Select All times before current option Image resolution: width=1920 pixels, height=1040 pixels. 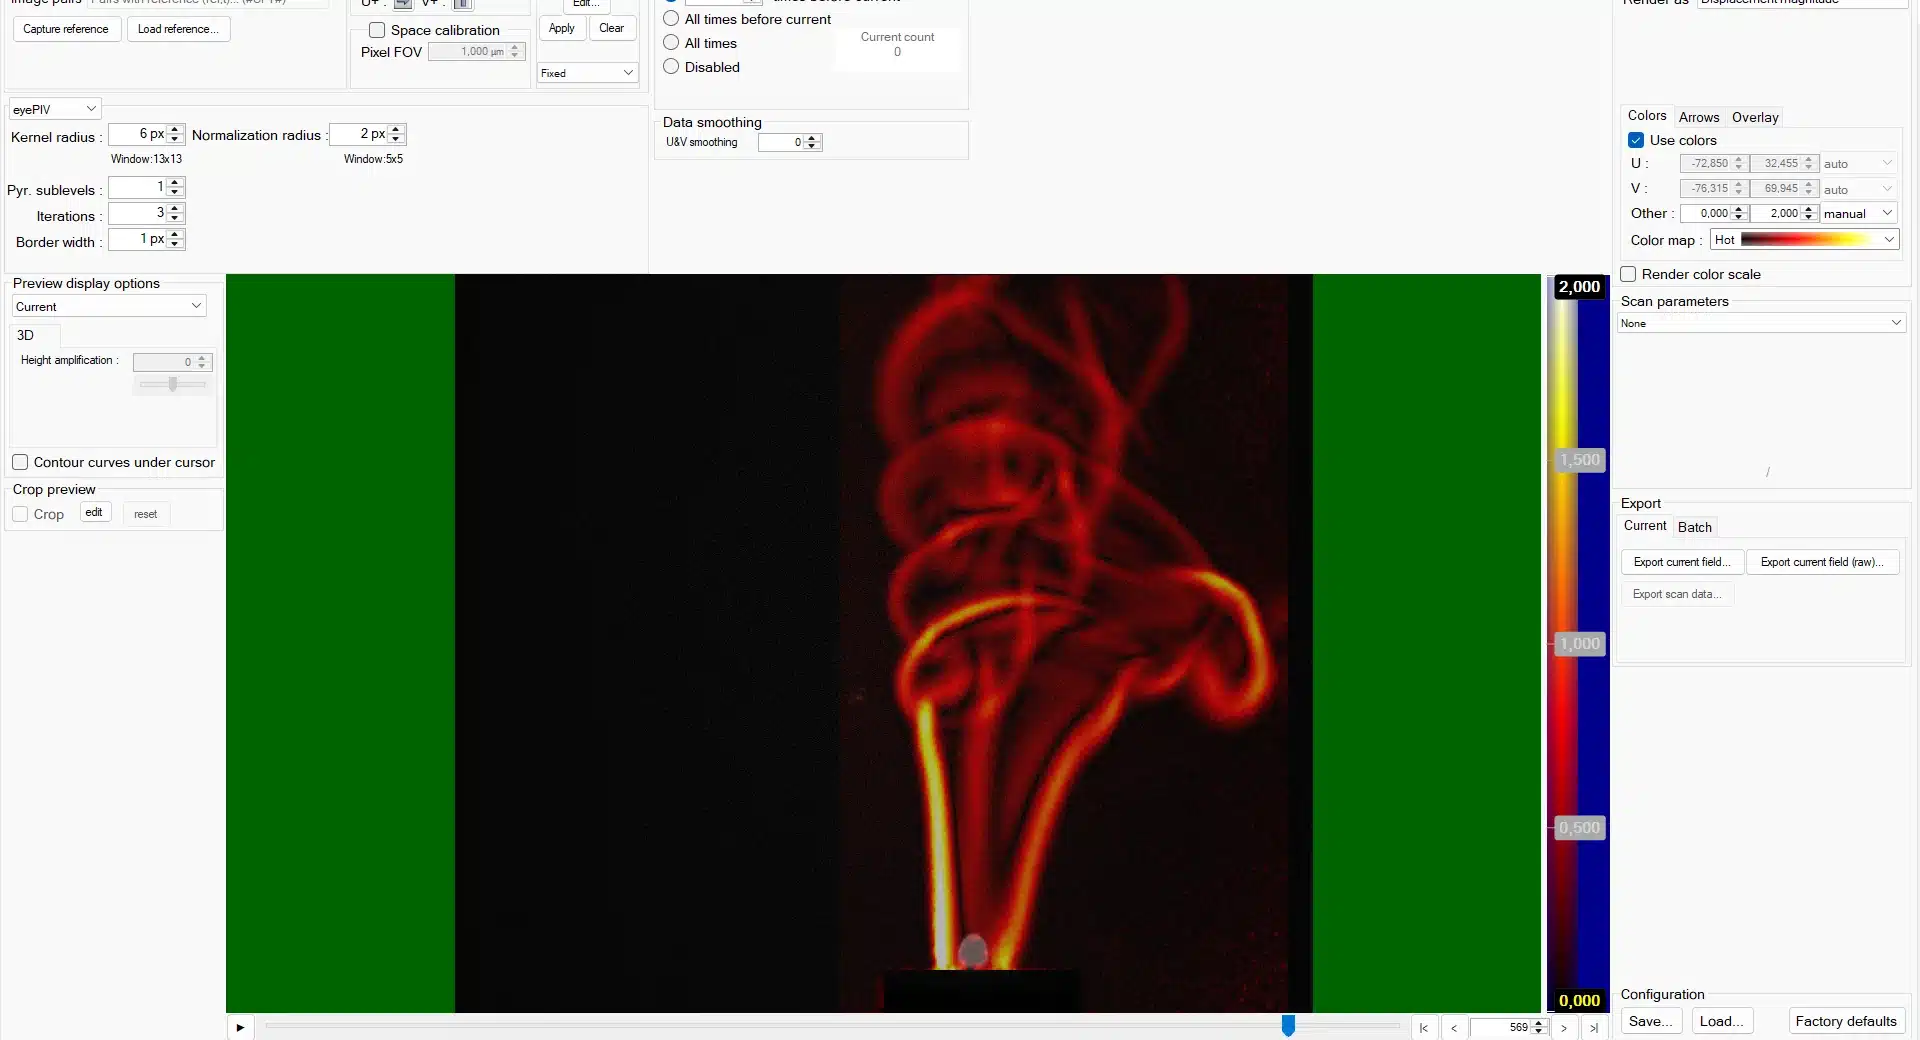tap(671, 18)
